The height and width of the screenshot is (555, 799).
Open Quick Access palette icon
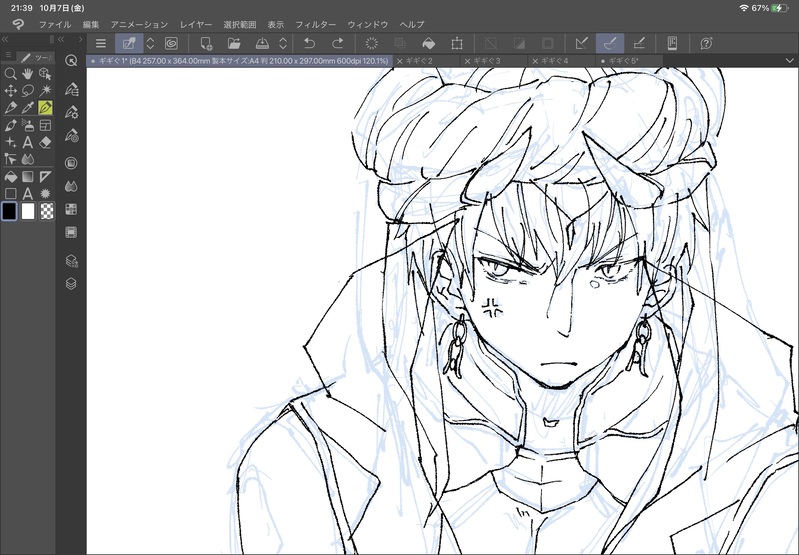click(x=71, y=61)
